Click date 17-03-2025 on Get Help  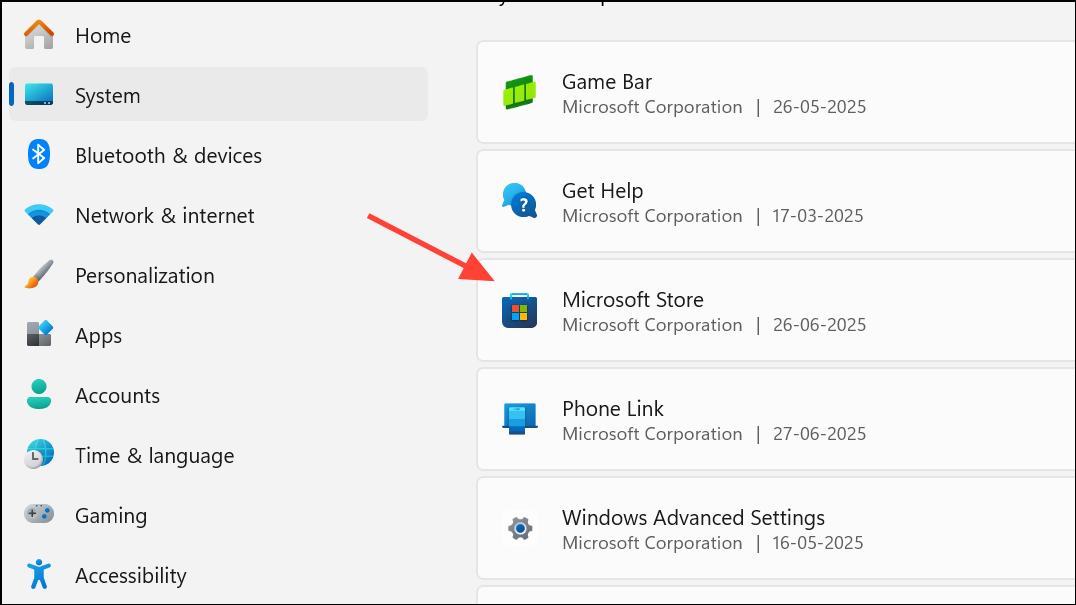click(817, 216)
